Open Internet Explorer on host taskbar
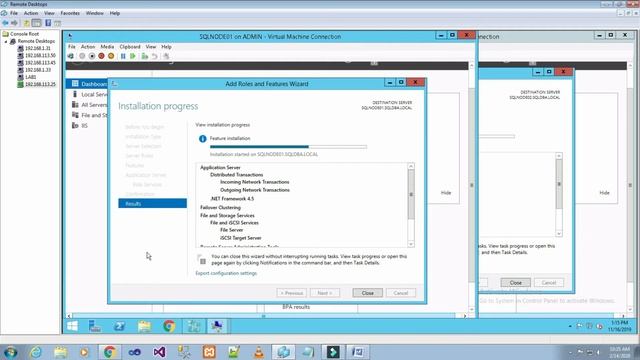Screen dimensions: 640x360 [x=36, y=351]
